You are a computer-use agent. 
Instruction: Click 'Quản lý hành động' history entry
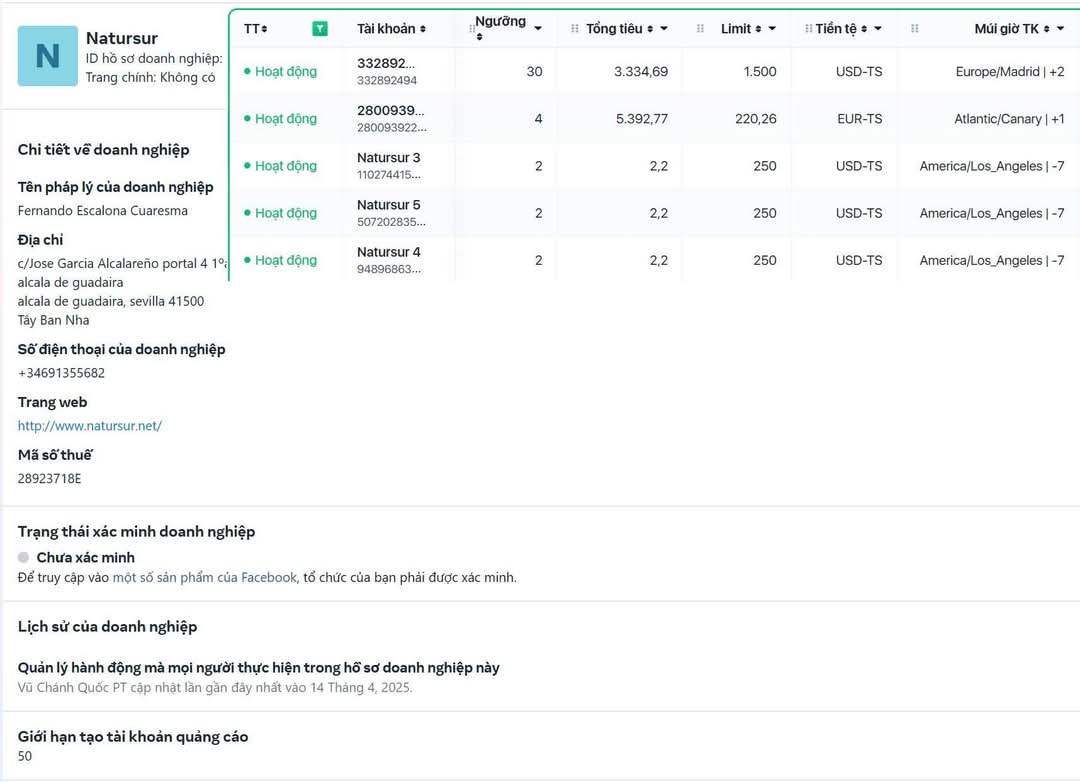[258, 668]
